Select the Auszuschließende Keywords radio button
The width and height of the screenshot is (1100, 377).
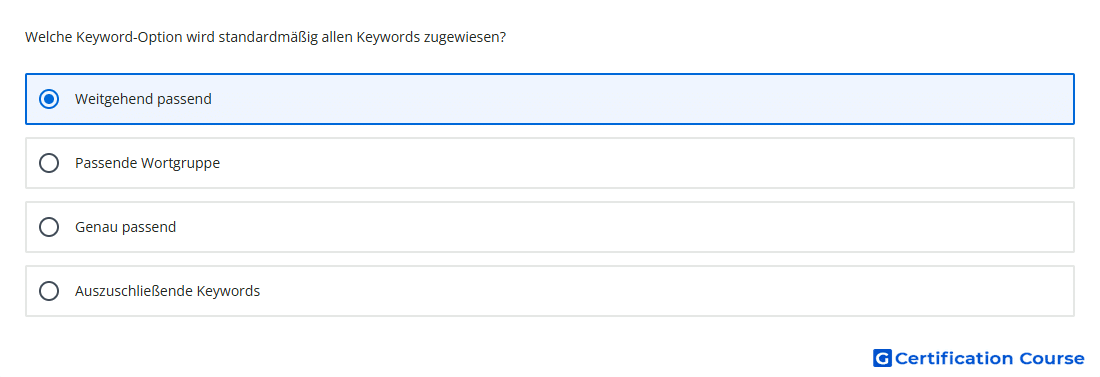coord(49,291)
